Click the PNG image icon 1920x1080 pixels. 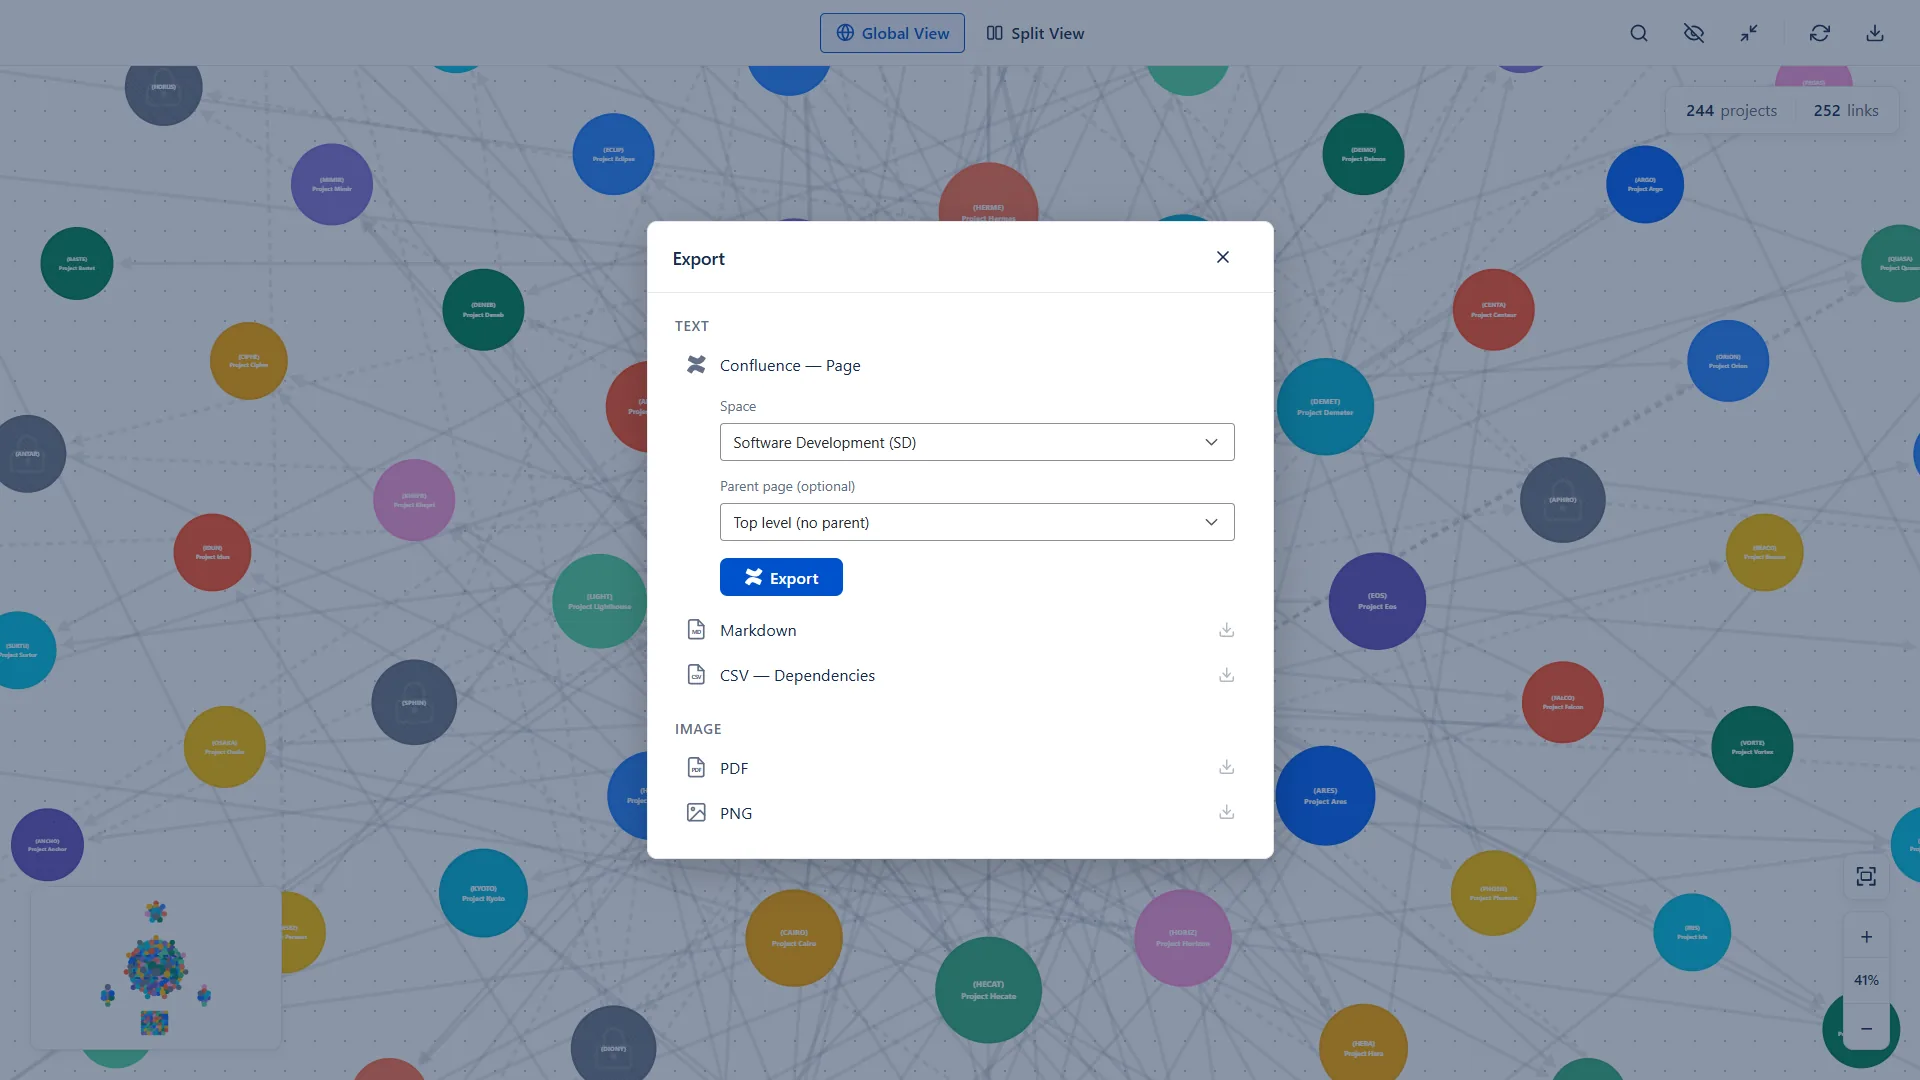point(696,813)
